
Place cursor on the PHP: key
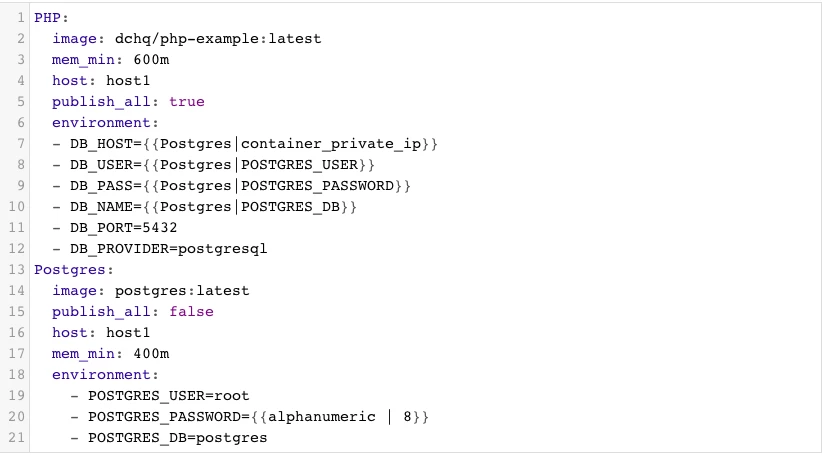(50, 18)
